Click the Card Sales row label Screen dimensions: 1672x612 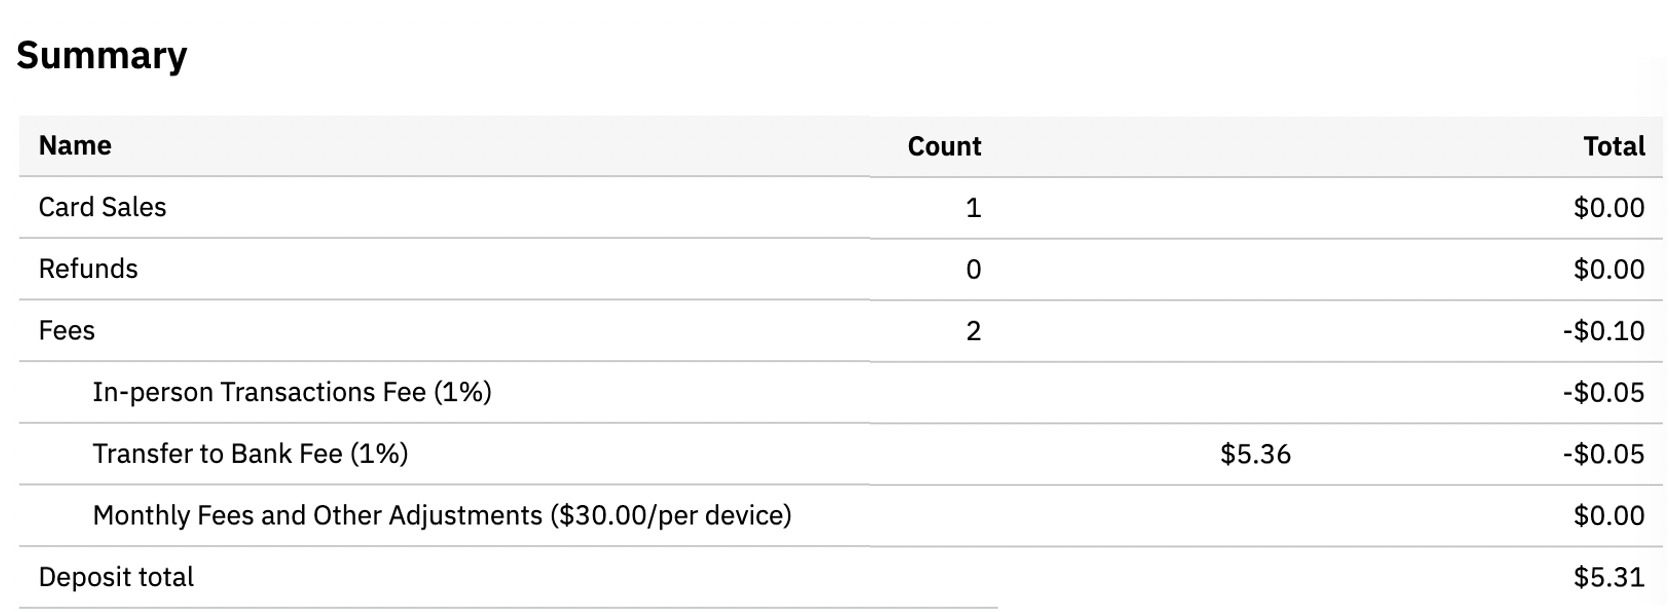coord(102,207)
